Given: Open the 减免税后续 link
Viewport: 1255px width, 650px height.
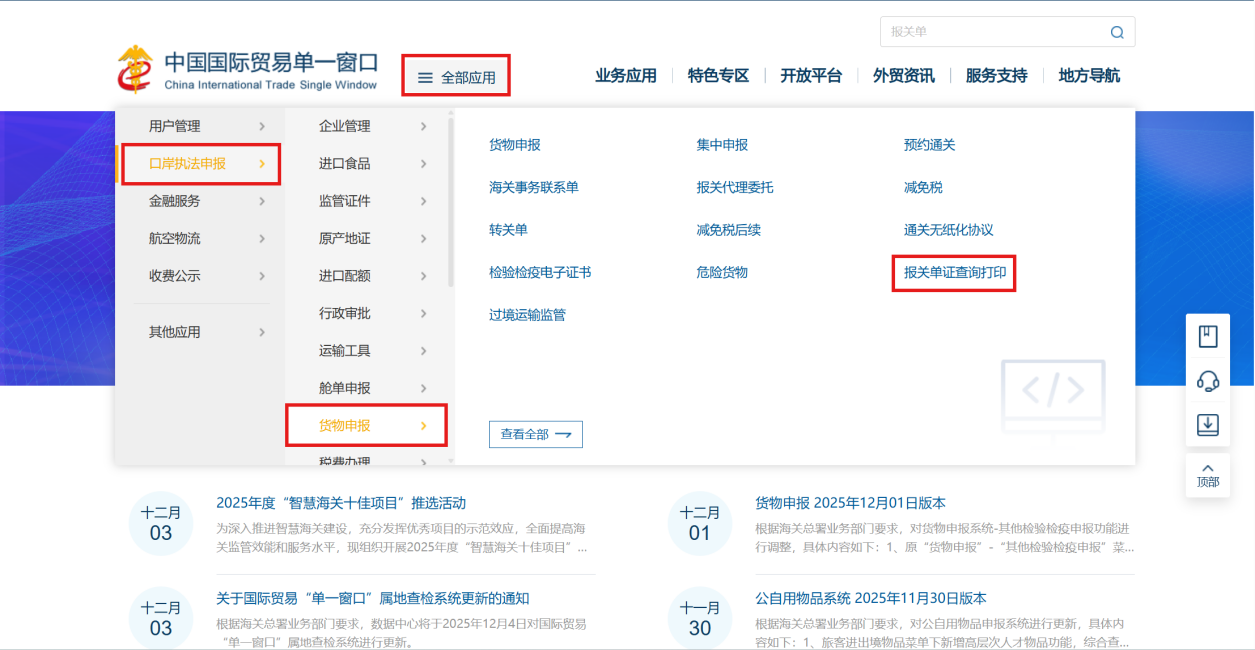Looking at the screenshot, I should pyautogui.click(x=728, y=230).
